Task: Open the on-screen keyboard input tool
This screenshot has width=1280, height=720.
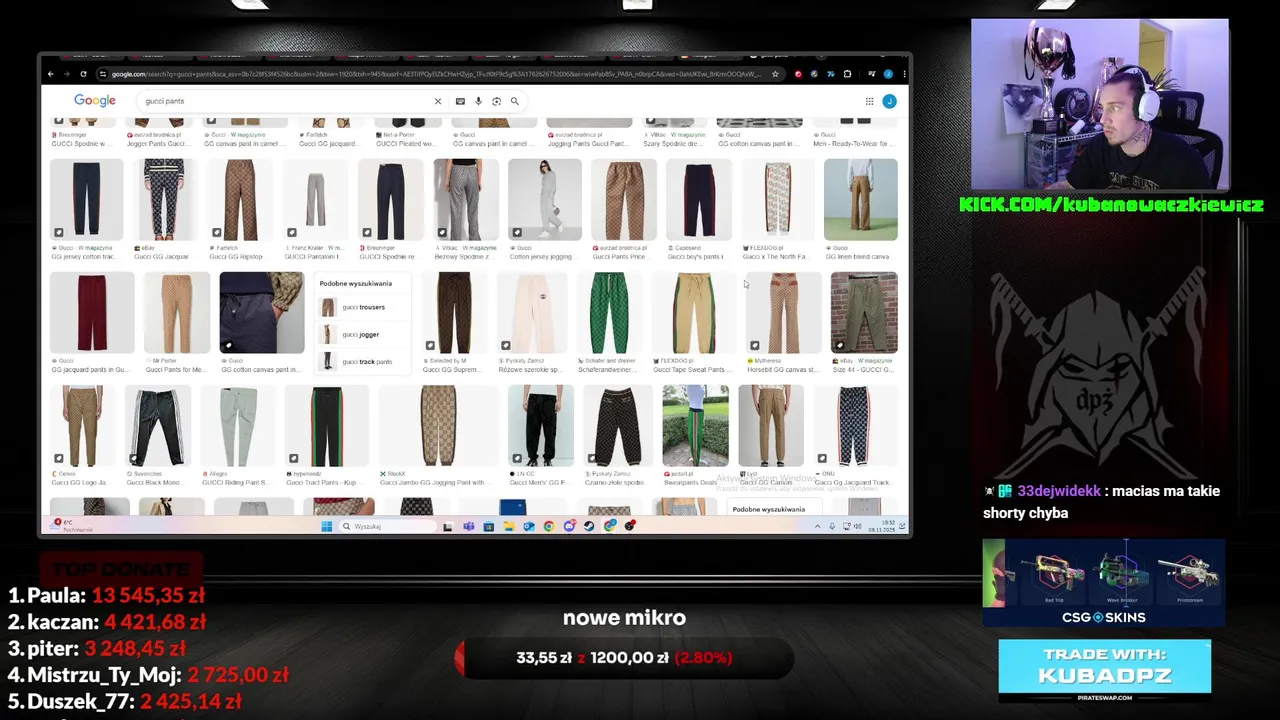Action: point(460,101)
